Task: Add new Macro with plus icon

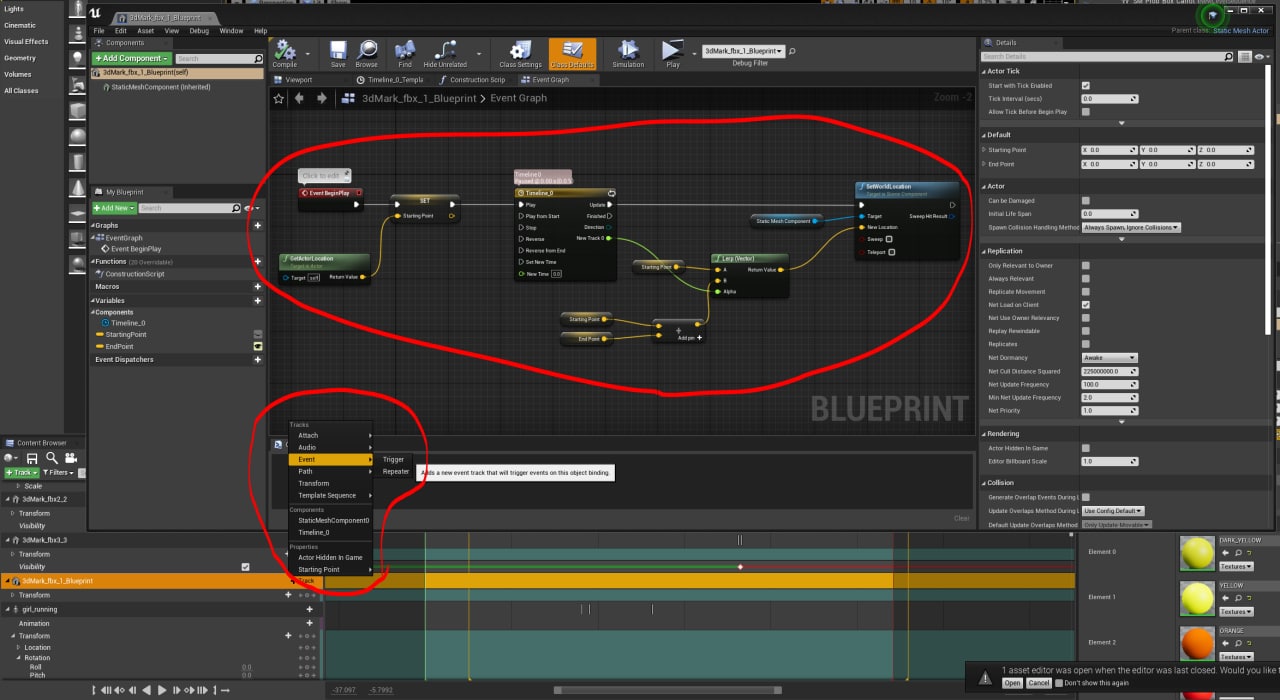Action: 258,286
